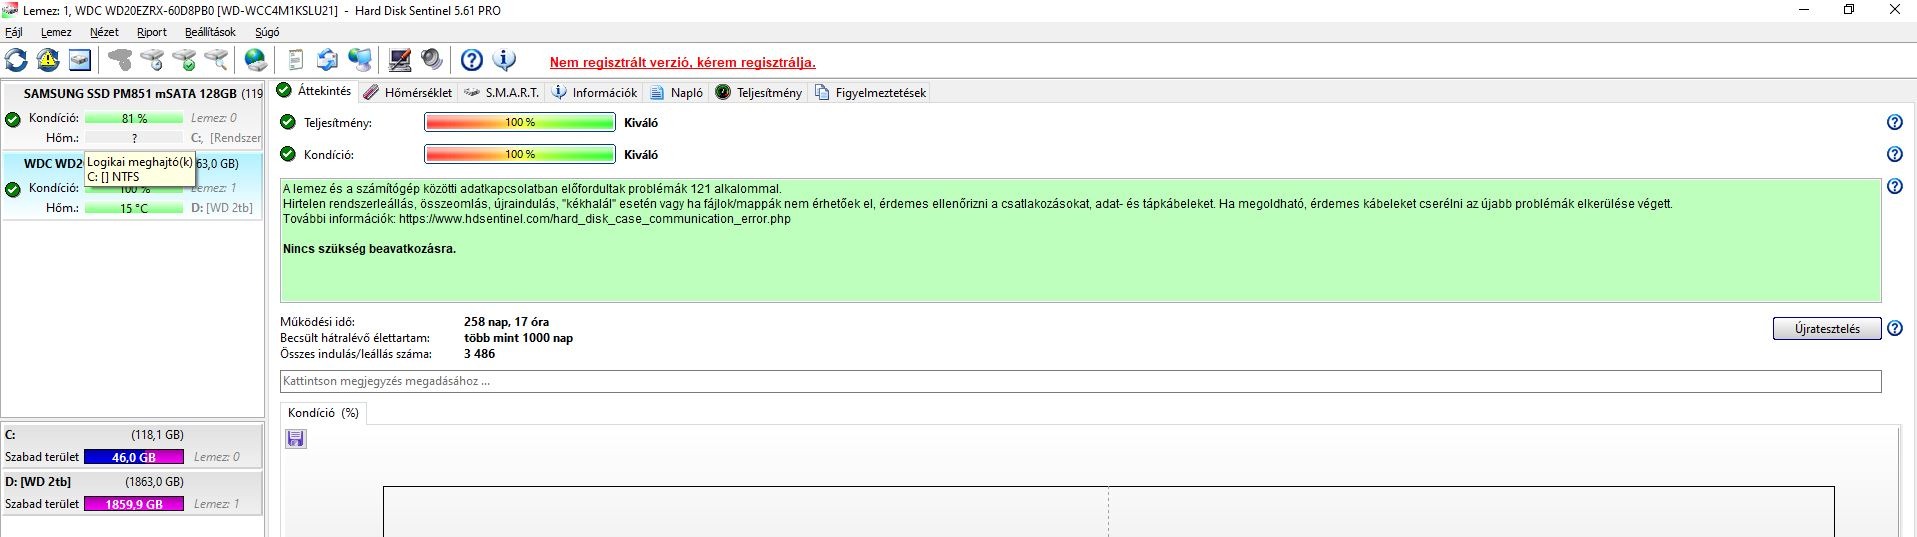The image size is (1917, 537).
Task: Click the Kondíció 100 % gradient bar
Action: (520, 154)
